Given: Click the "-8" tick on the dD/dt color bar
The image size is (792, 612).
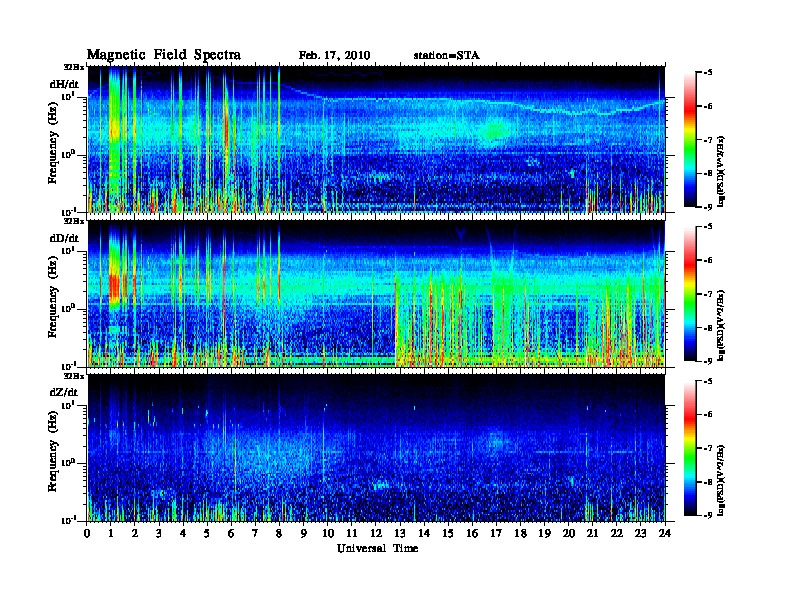Looking at the screenshot, I should click(x=707, y=327).
